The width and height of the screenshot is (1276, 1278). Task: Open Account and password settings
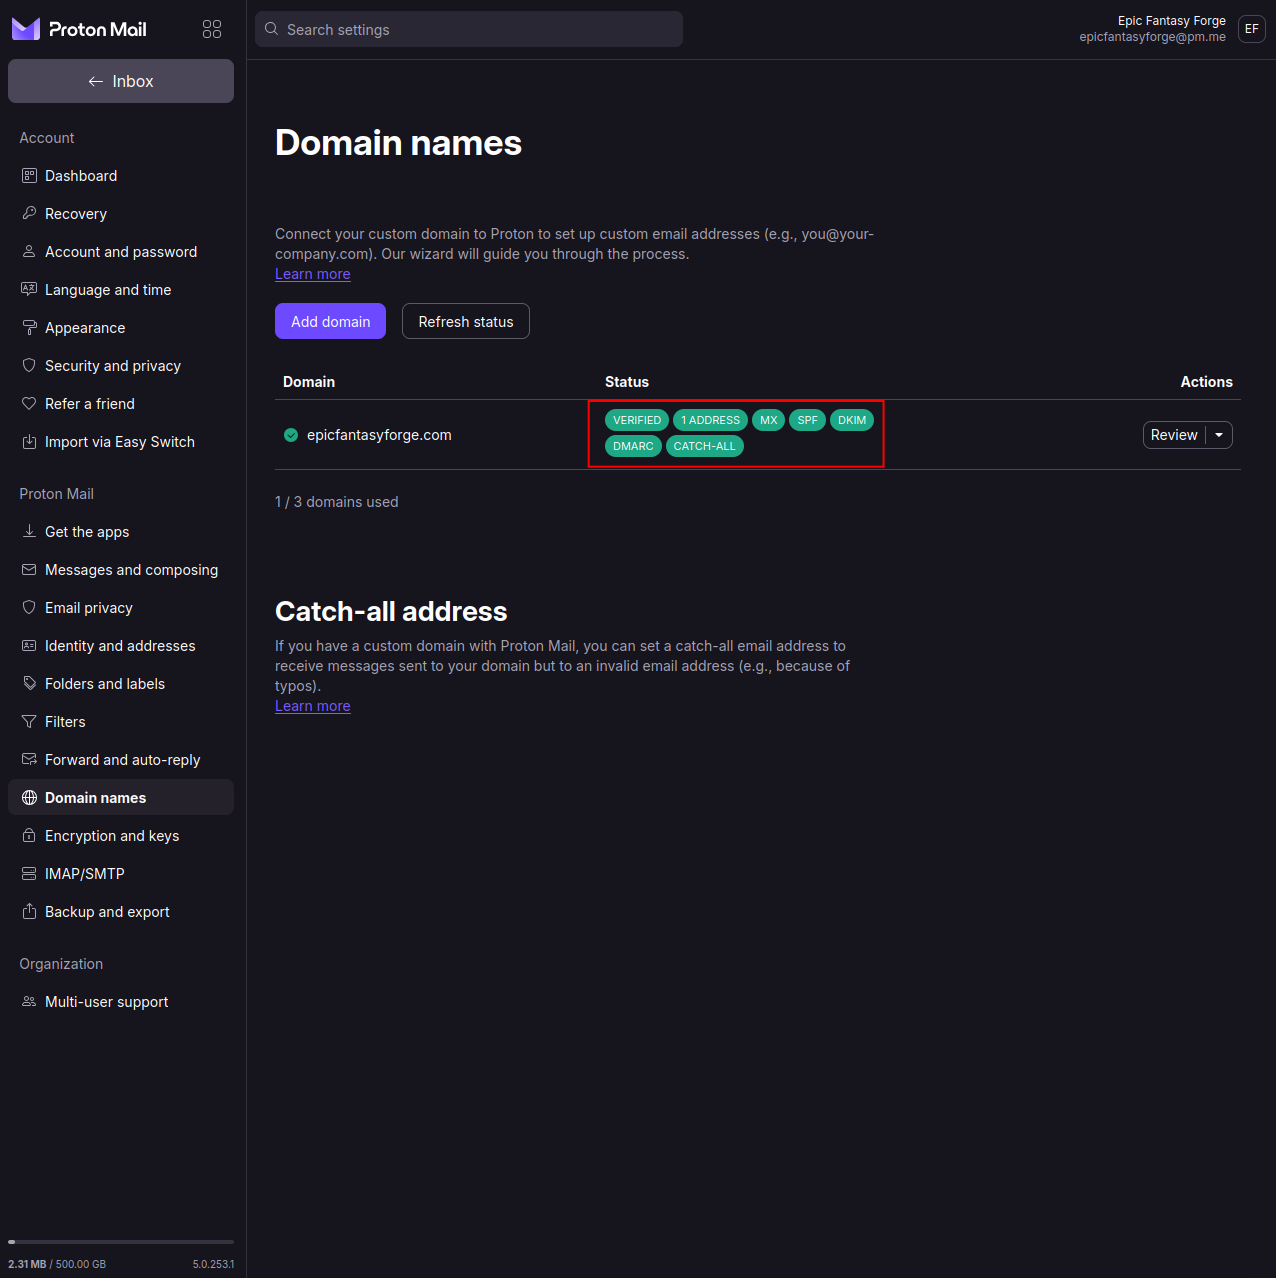(121, 252)
